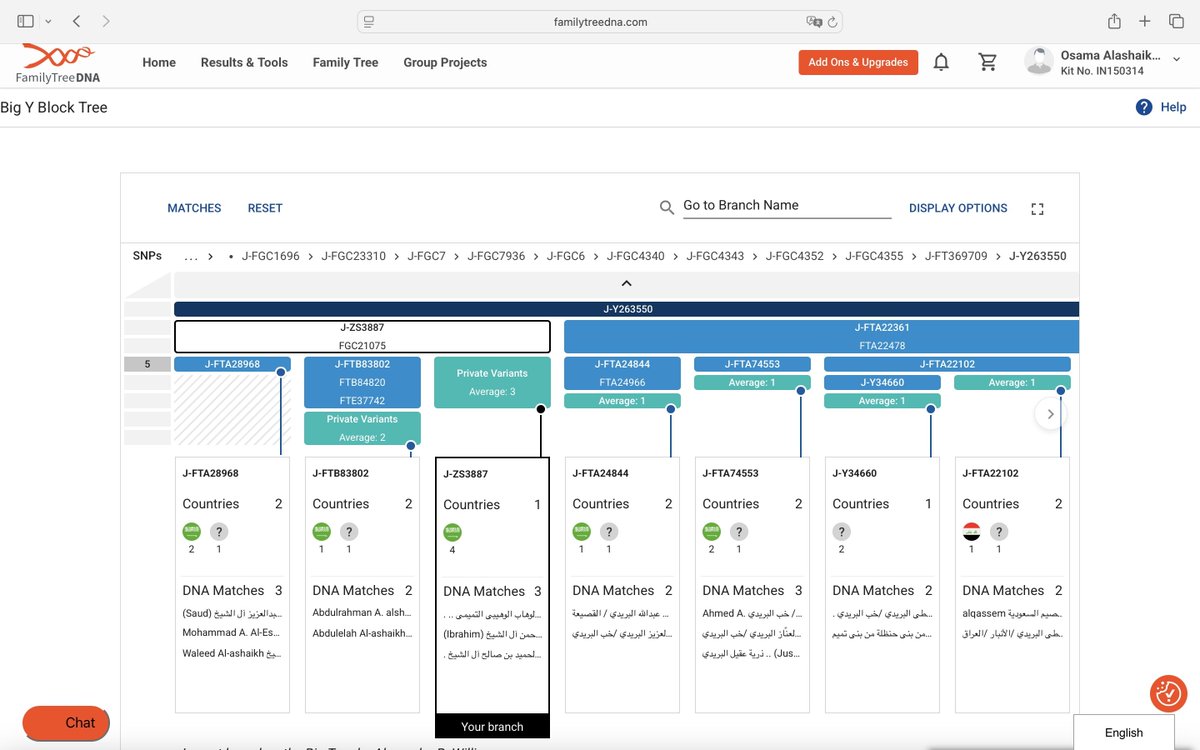Click unknown country icon in J-Y34660 card
This screenshot has width=1200, height=750.
[x=842, y=531]
